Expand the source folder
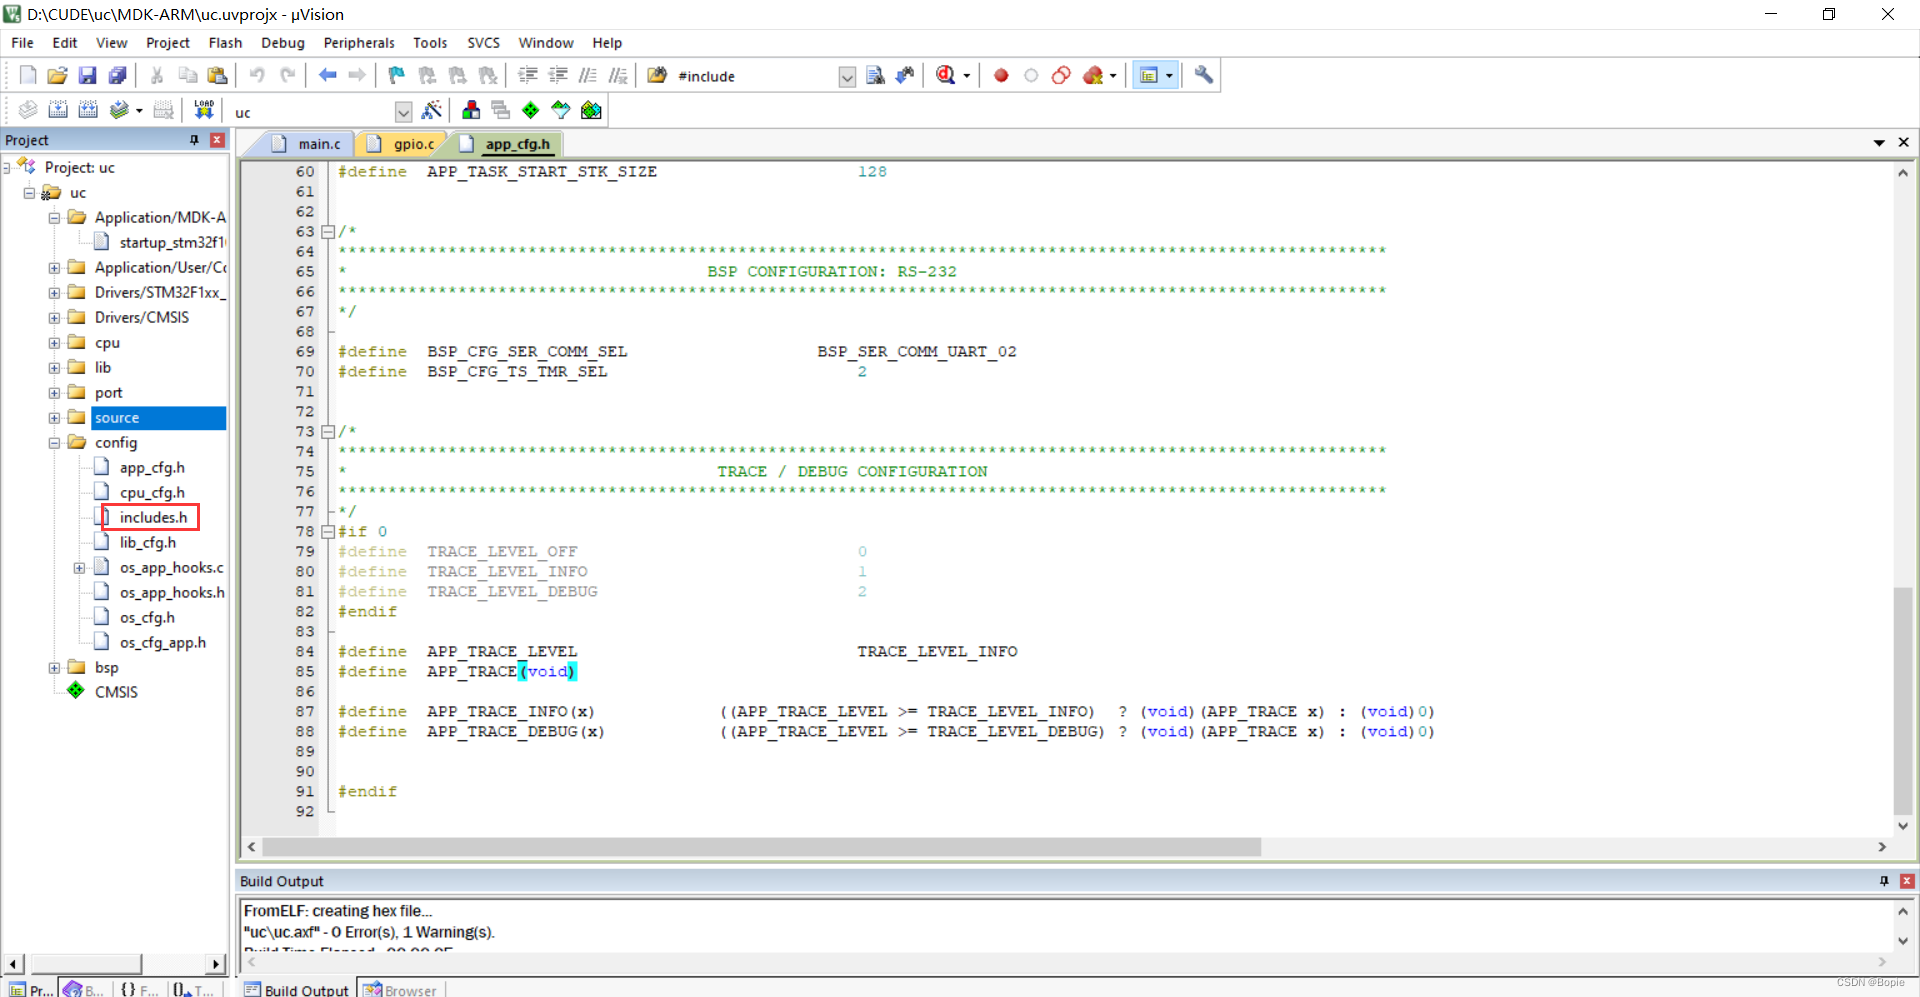1920x997 pixels. click(x=54, y=418)
